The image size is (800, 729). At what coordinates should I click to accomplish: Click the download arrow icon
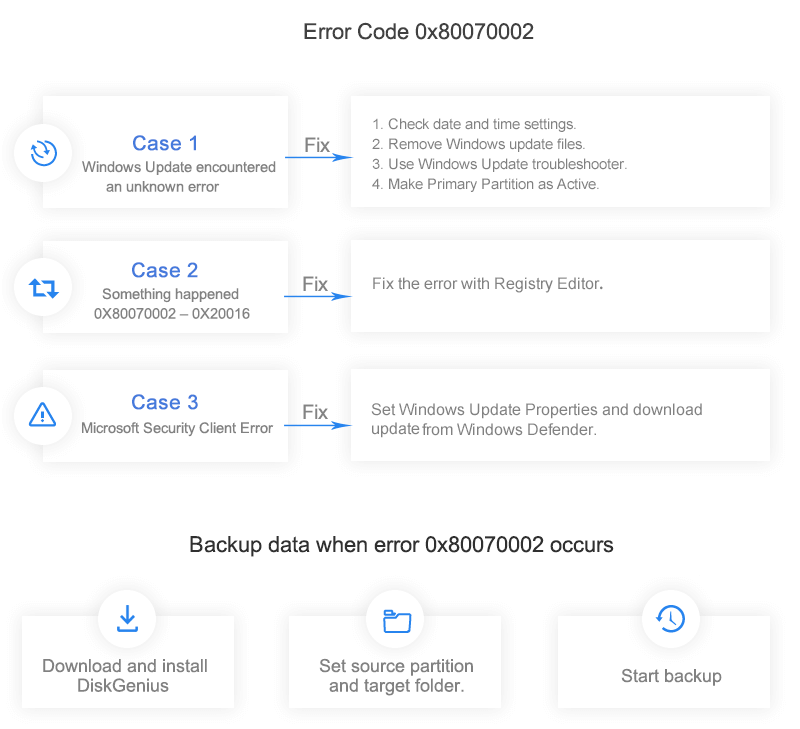tap(127, 619)
